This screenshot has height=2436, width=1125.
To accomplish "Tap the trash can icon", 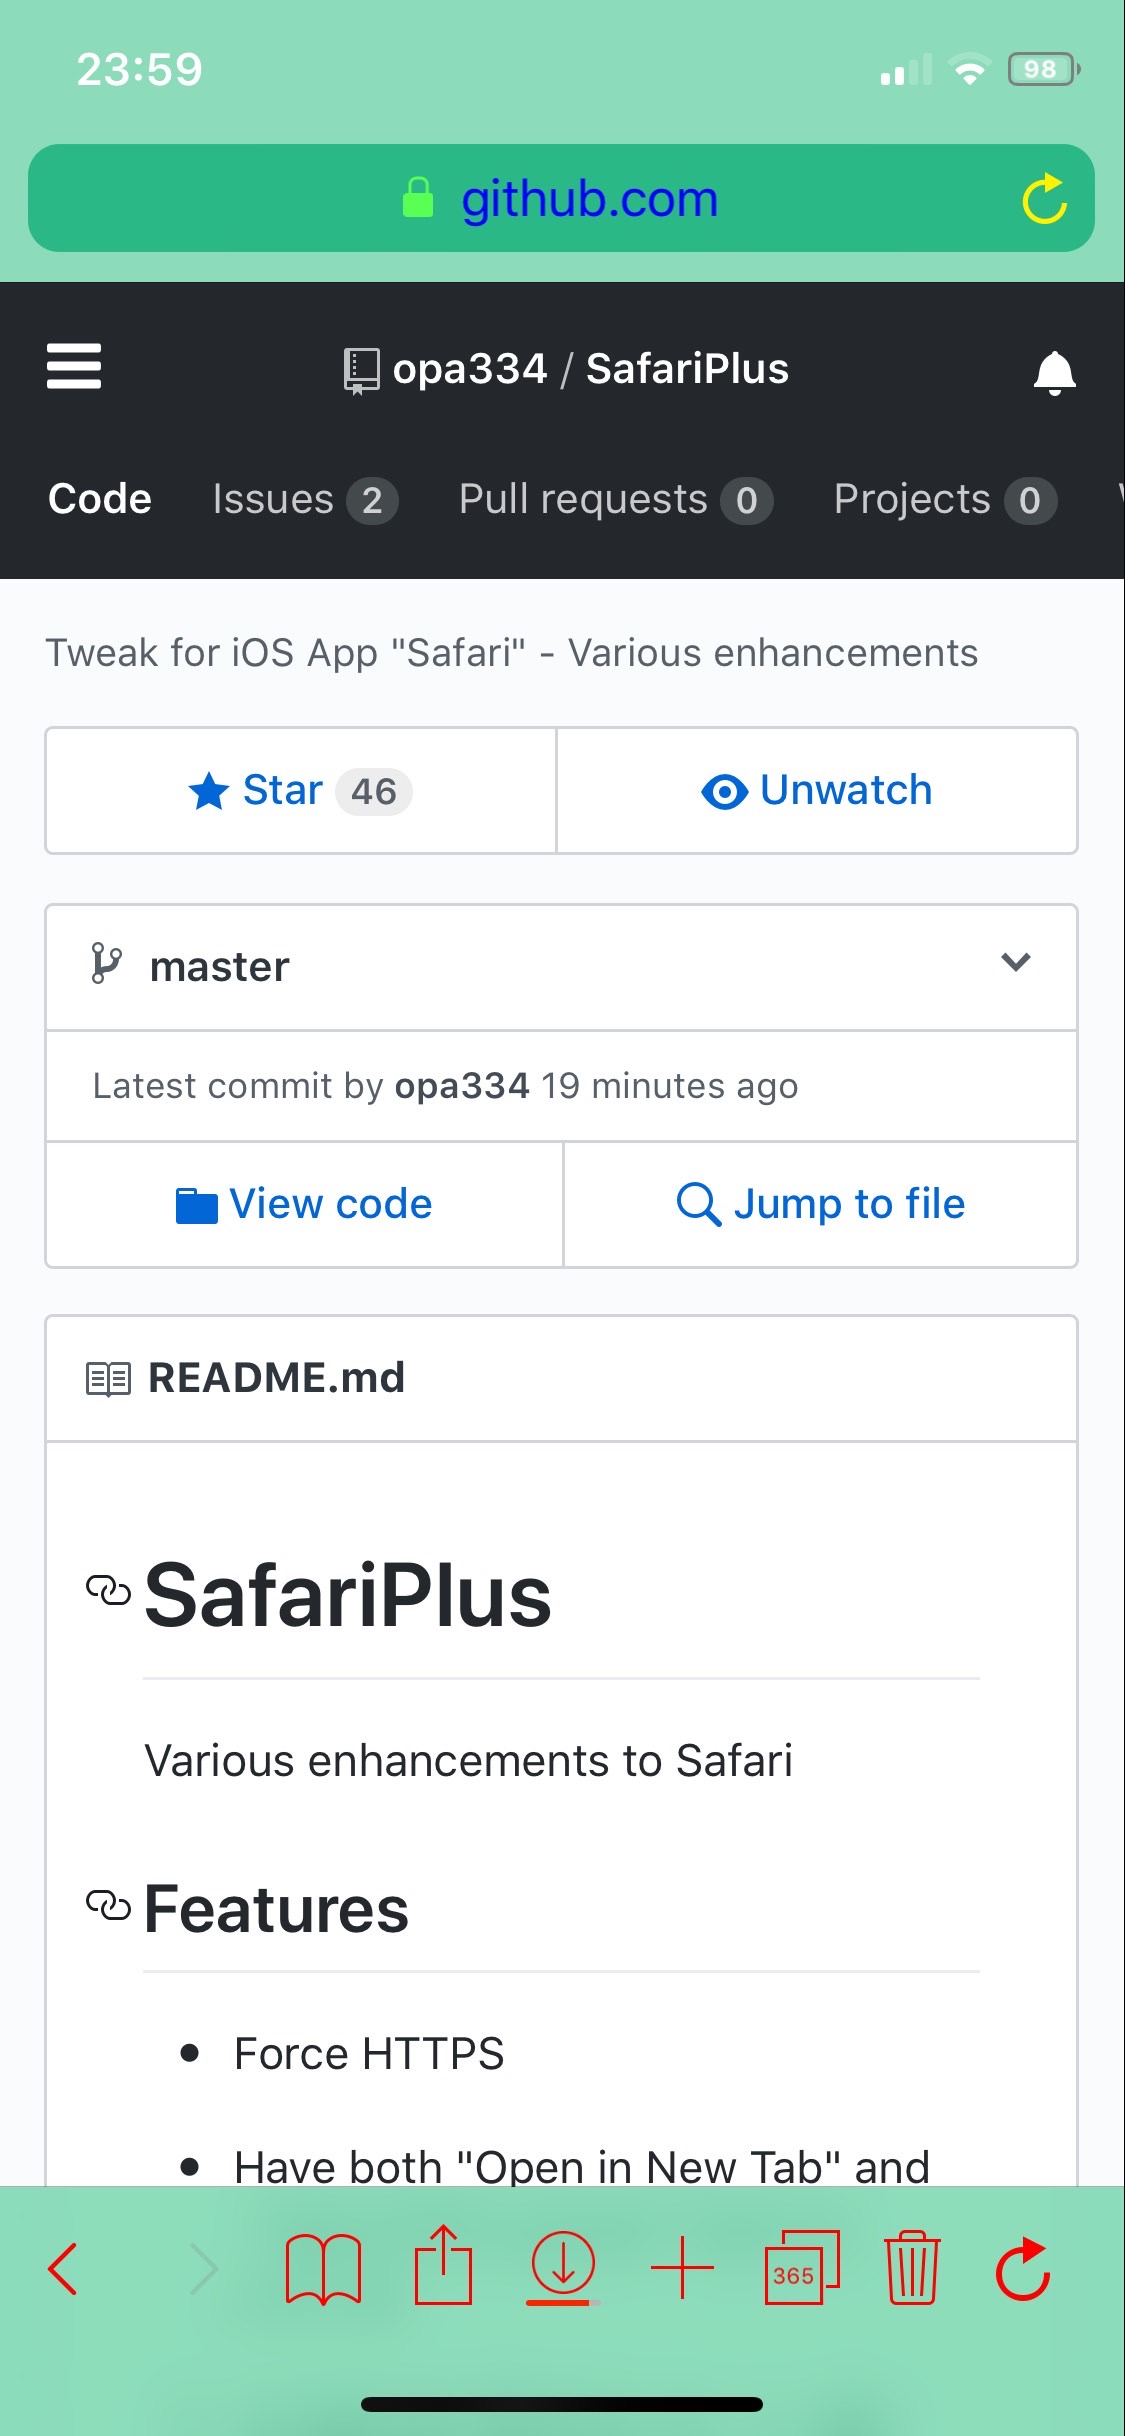I will [912, 2267].
